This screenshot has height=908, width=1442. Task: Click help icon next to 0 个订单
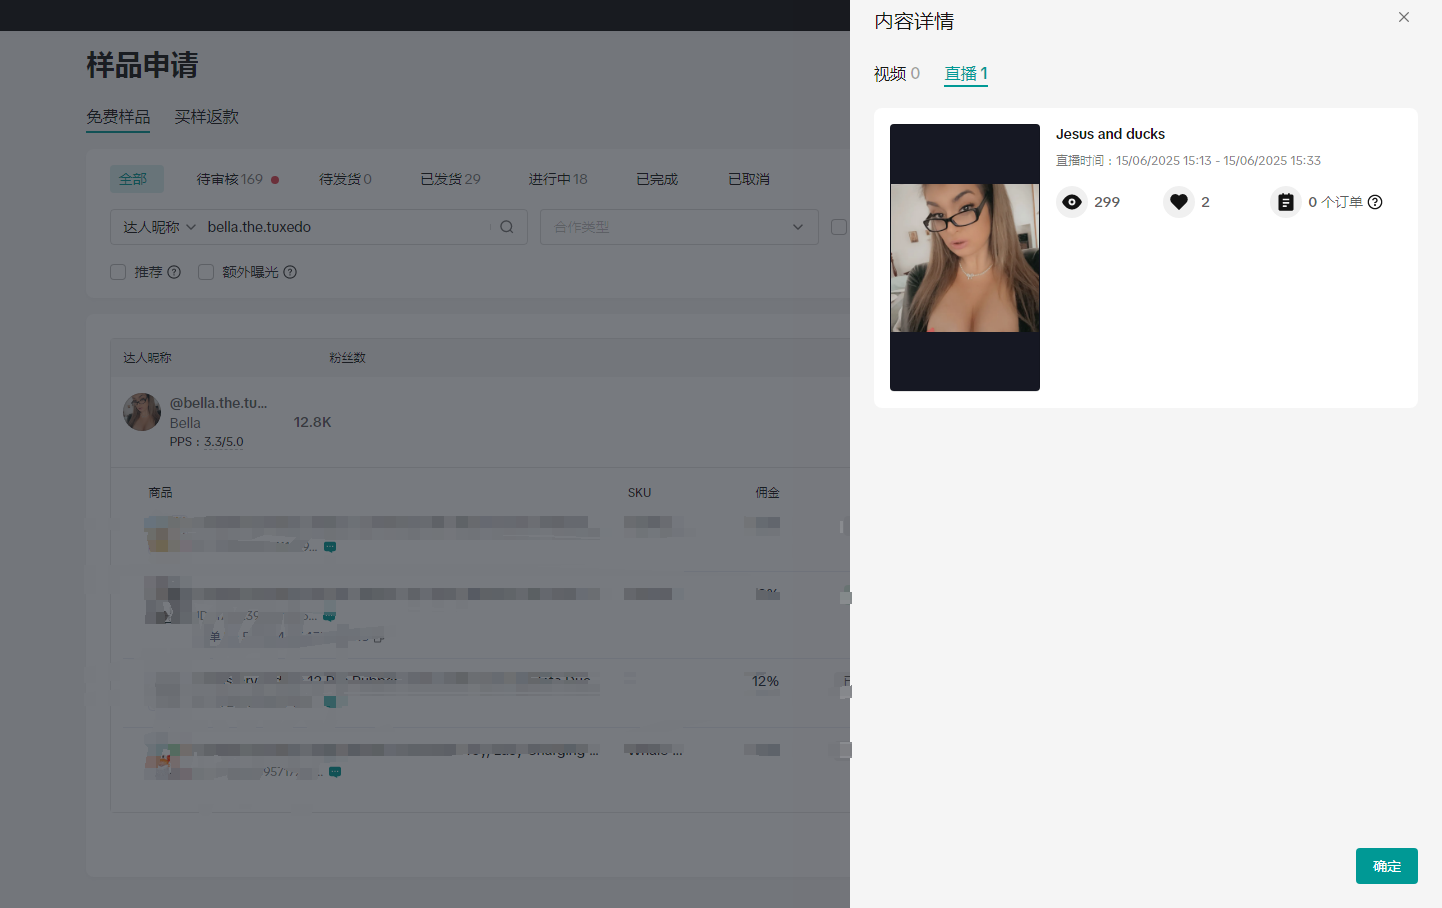(x=1375, y=202)
